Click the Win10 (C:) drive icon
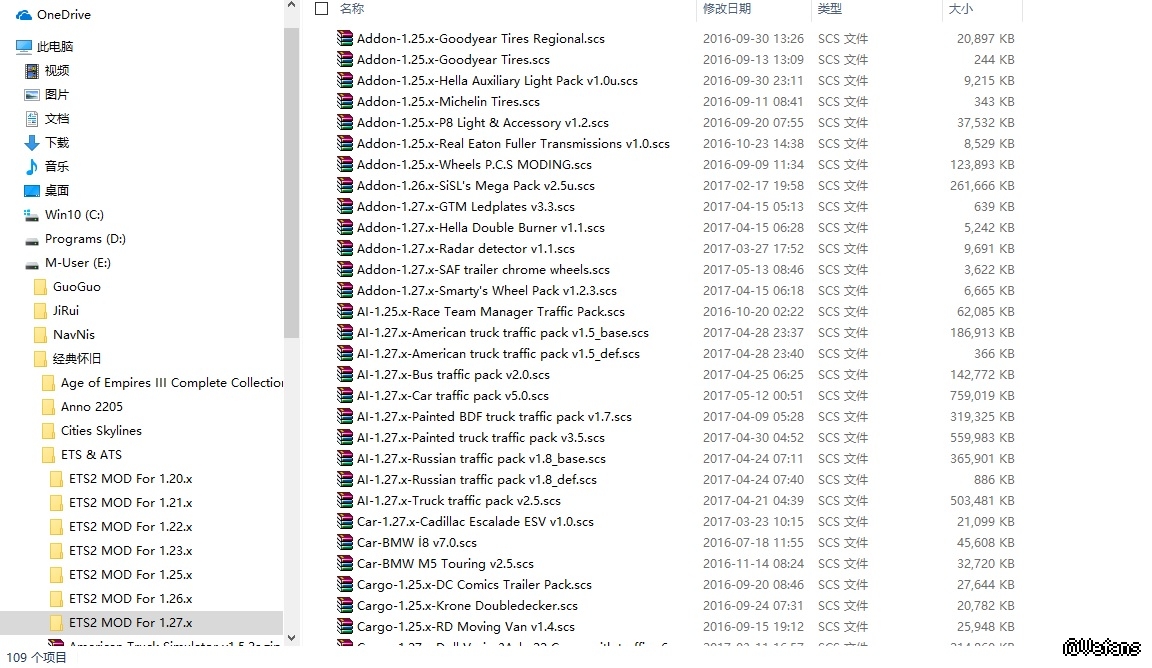The width and height of the screenshot is (1152, 668). (32, 215)
